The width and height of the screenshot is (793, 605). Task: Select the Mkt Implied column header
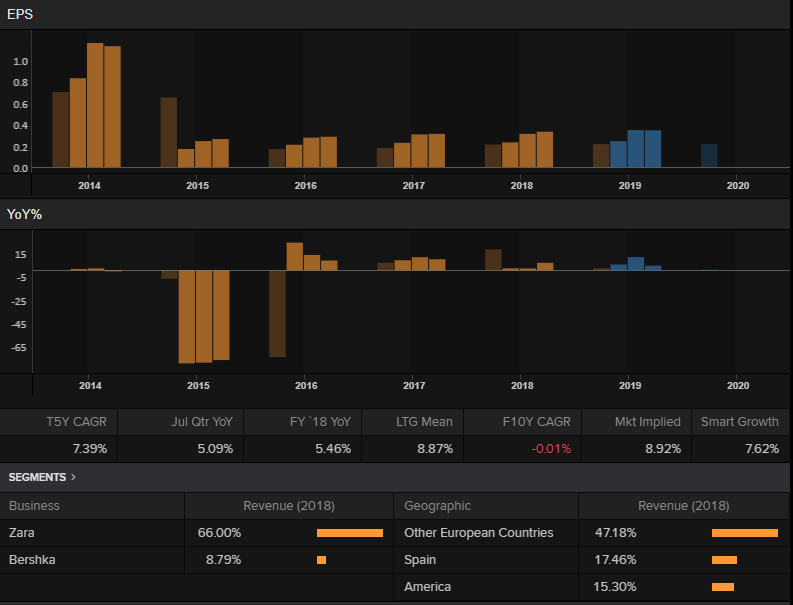click(647, 422)
